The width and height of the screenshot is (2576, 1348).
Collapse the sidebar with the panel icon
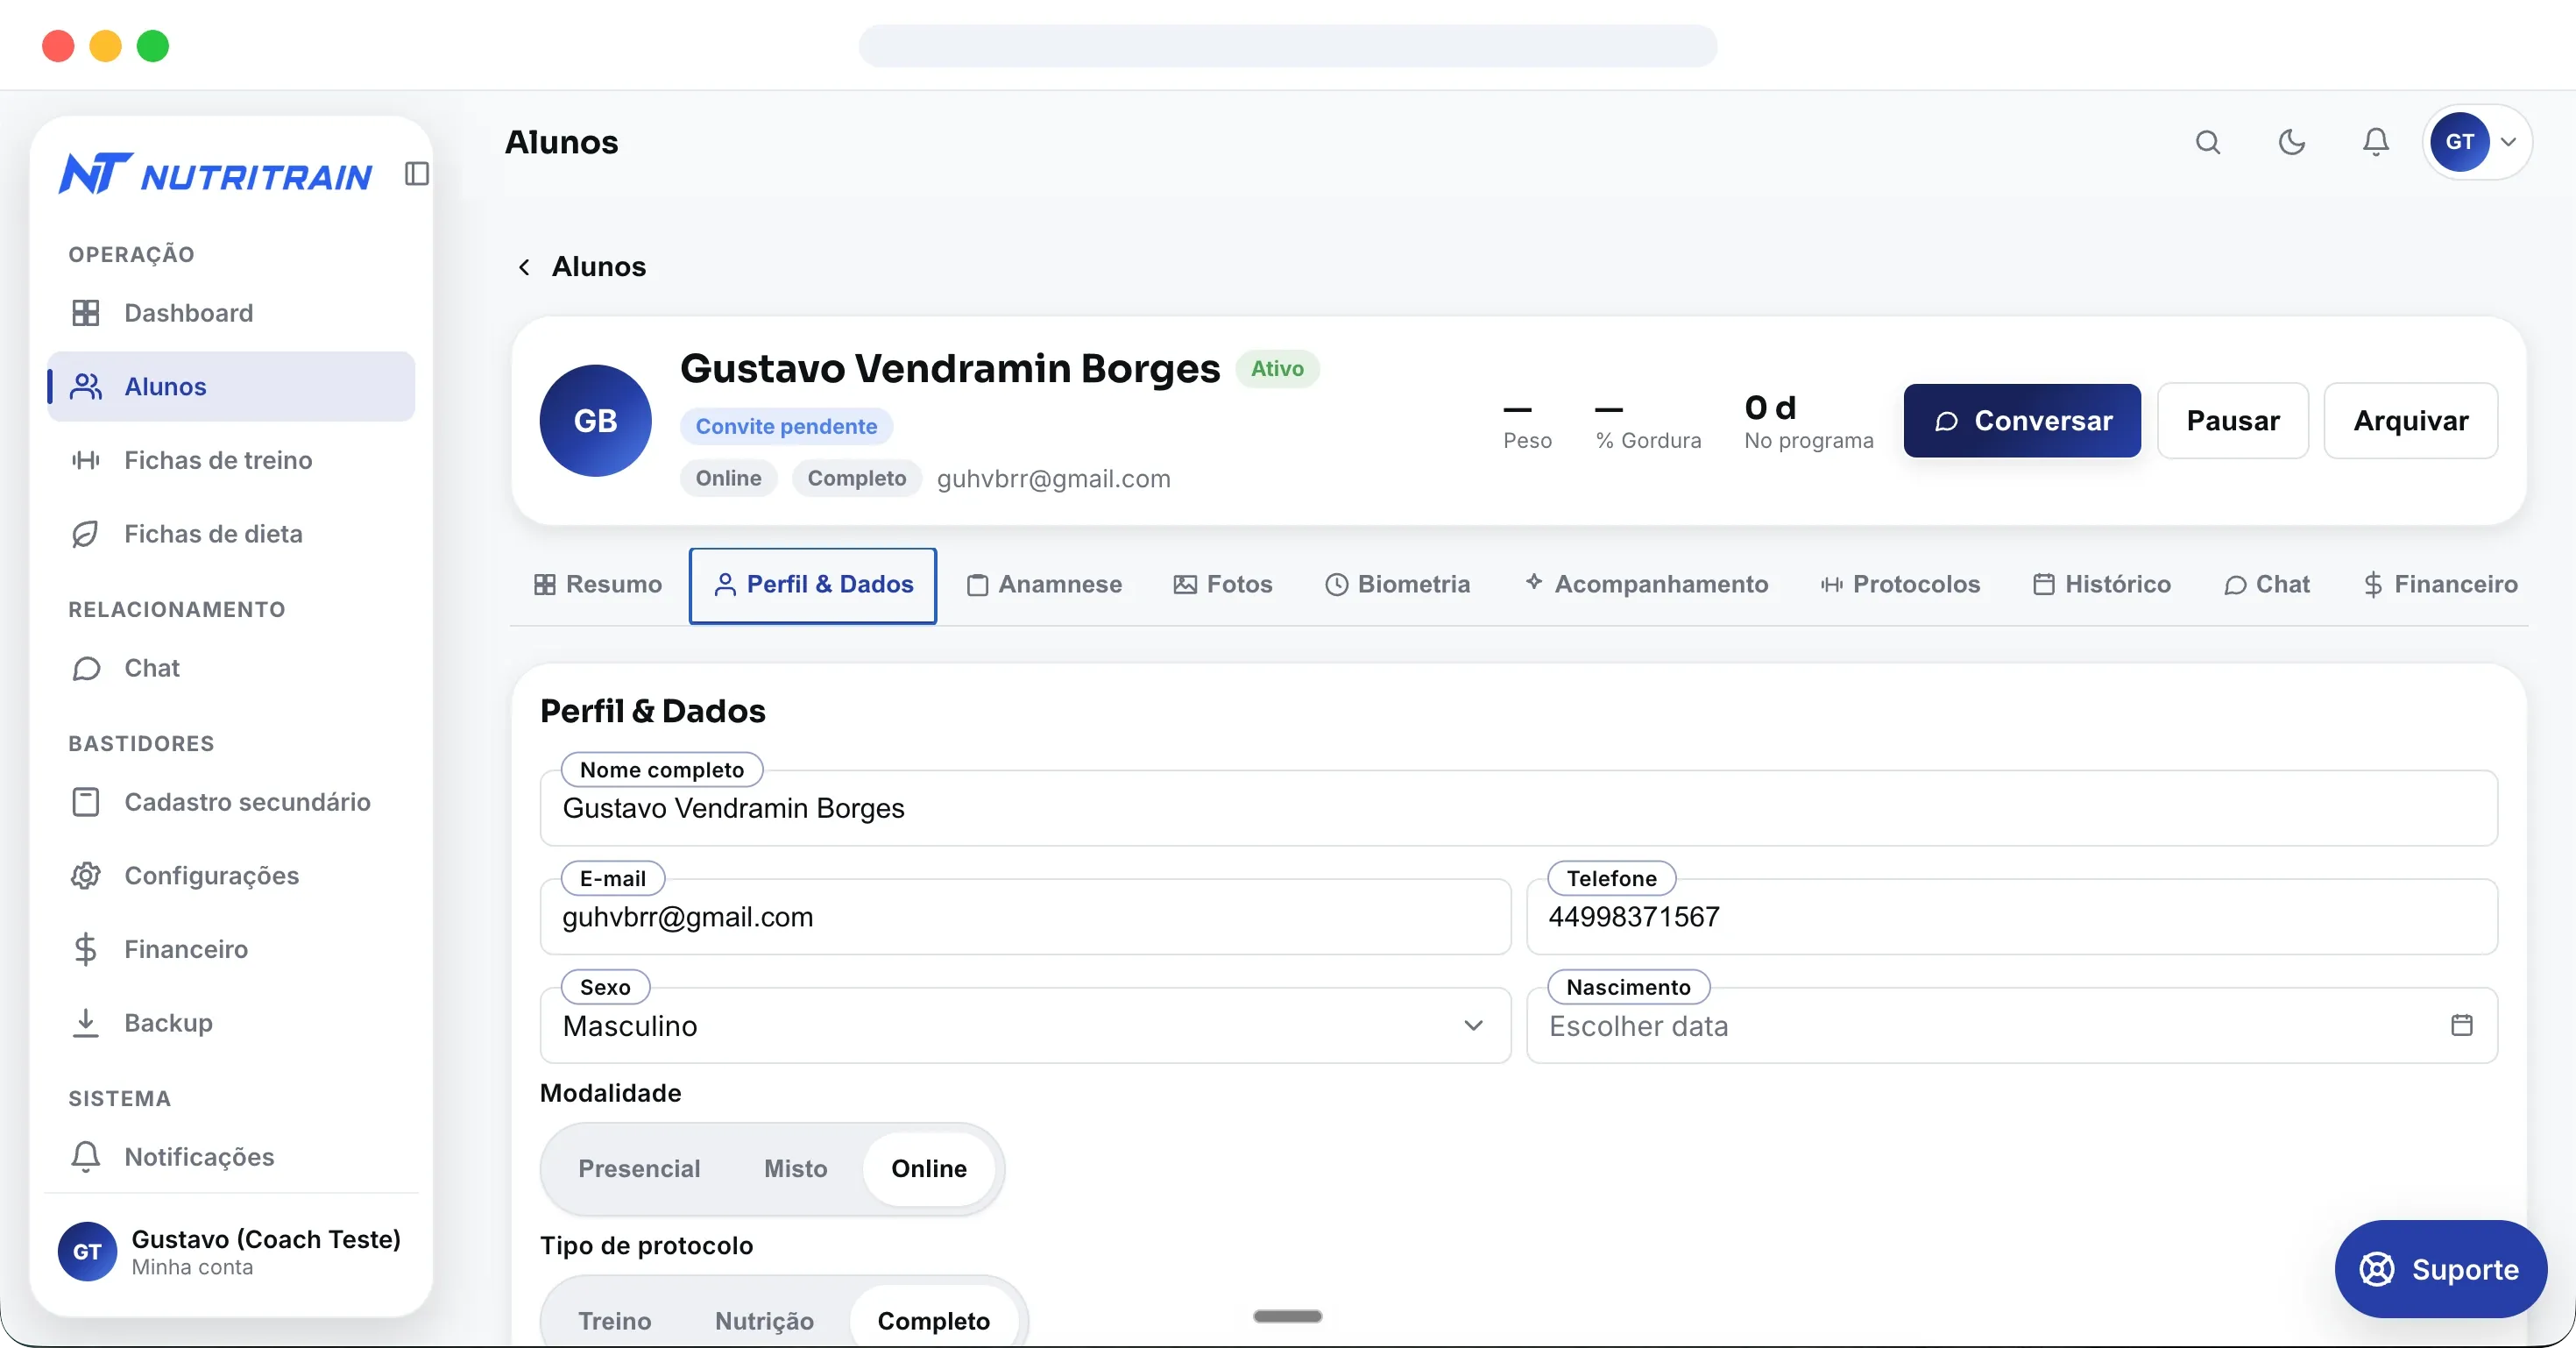click(417, 174)
